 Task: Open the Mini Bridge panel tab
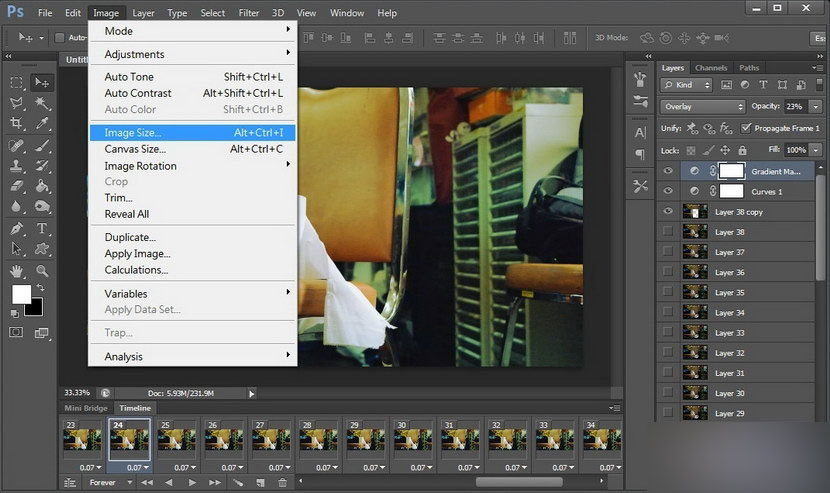(86, 408)
